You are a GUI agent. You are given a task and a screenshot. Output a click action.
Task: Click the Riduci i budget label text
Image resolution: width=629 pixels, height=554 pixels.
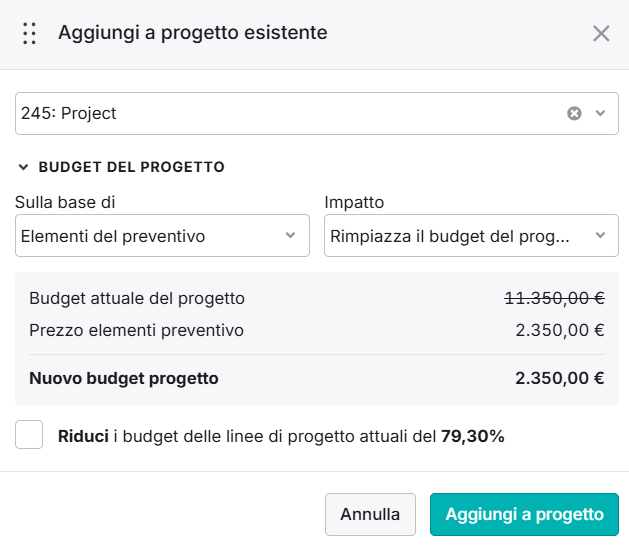281,436
